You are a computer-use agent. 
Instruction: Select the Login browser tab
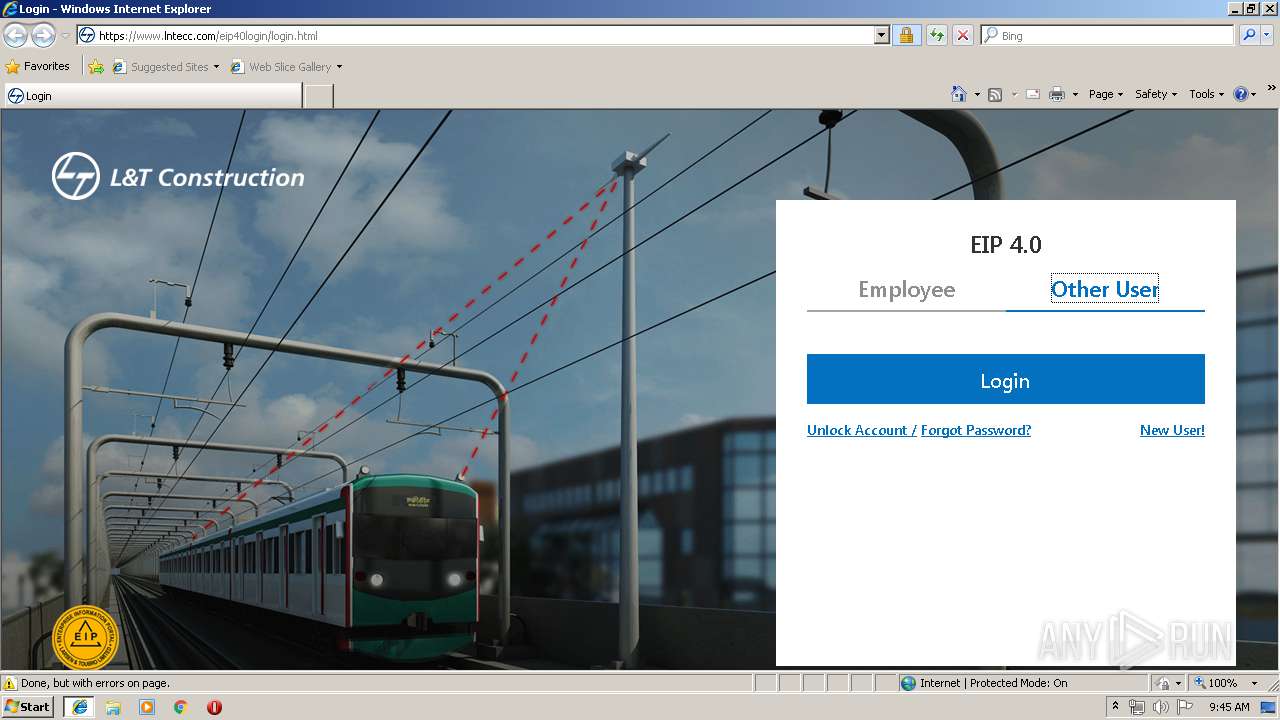coord(152,96)
